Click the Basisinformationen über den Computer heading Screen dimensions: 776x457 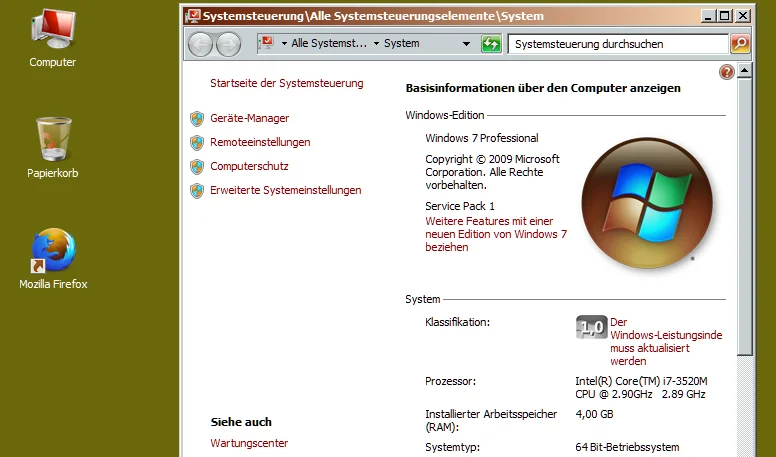click(x=543, y=88)
